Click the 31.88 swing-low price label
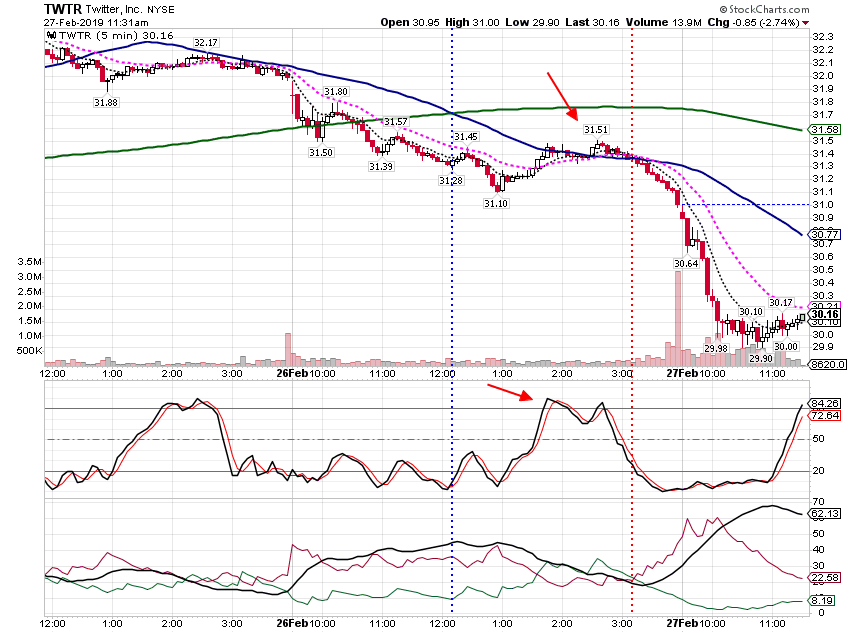Viewport: 850px width, 633px height. point(106,102)
